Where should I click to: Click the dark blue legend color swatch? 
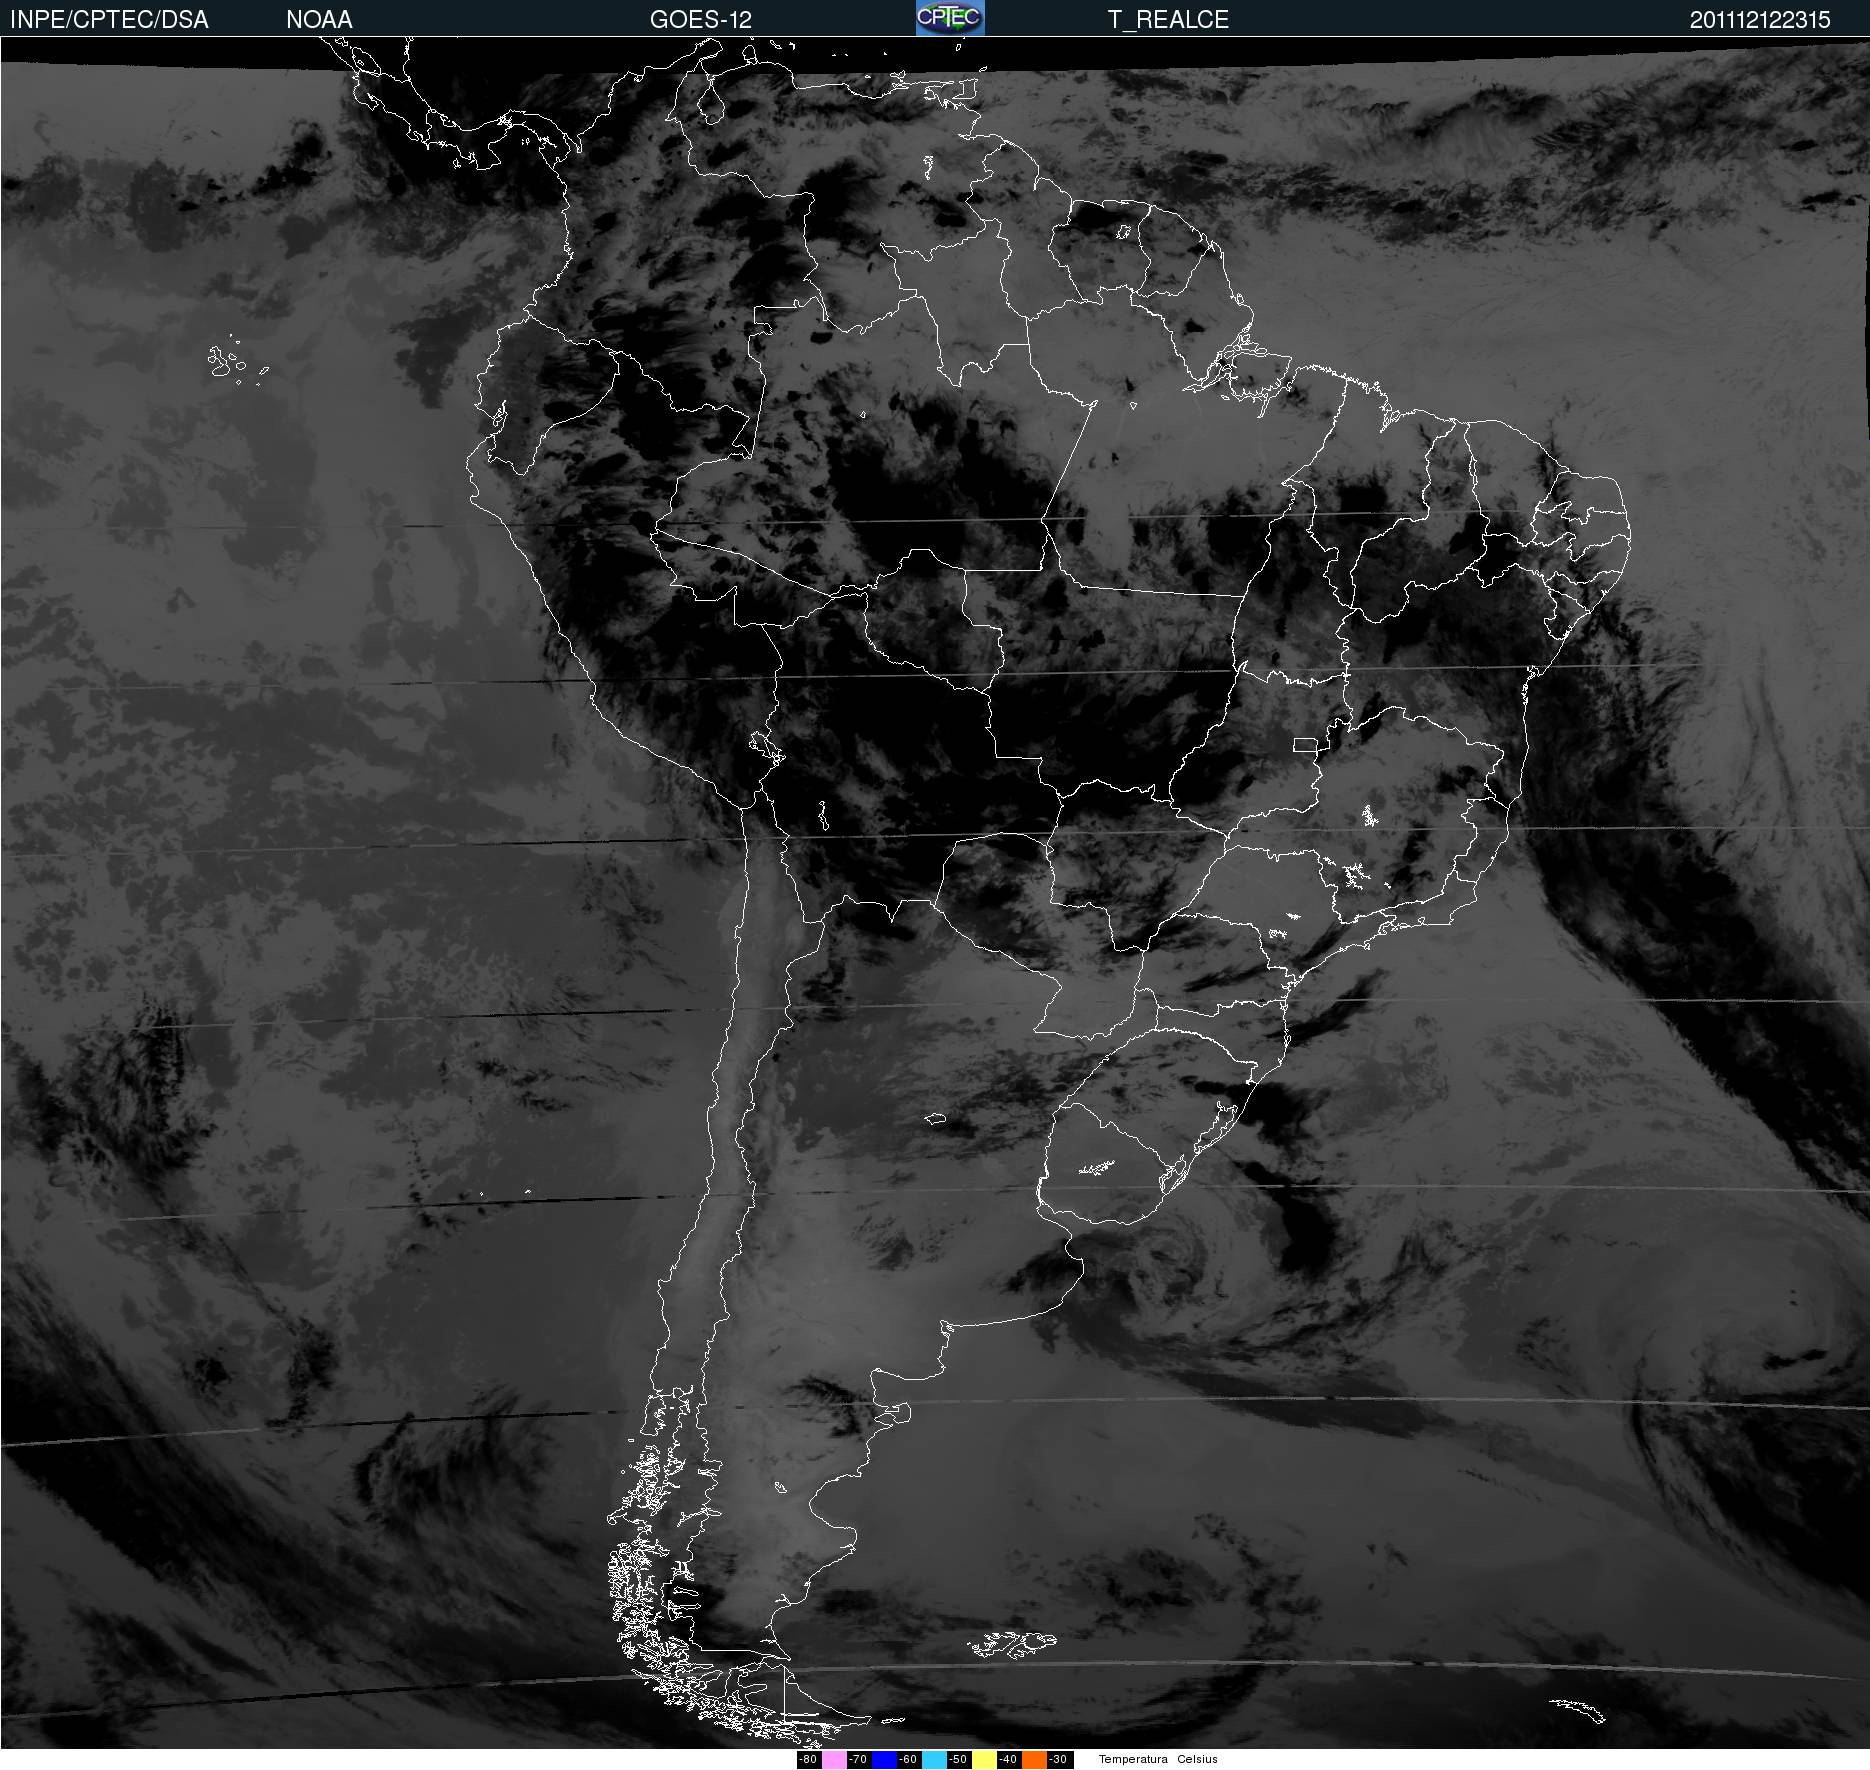(884, 1759)
